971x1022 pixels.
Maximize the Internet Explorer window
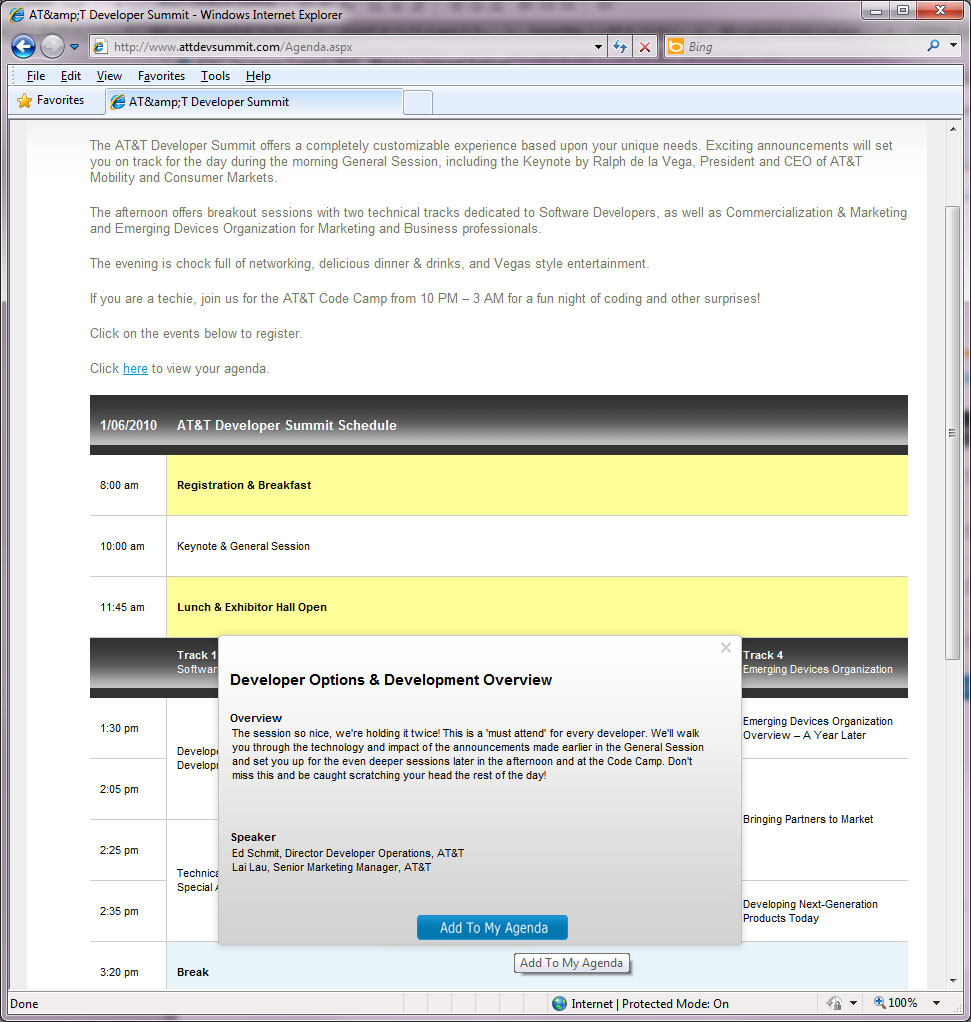(903, 10)
